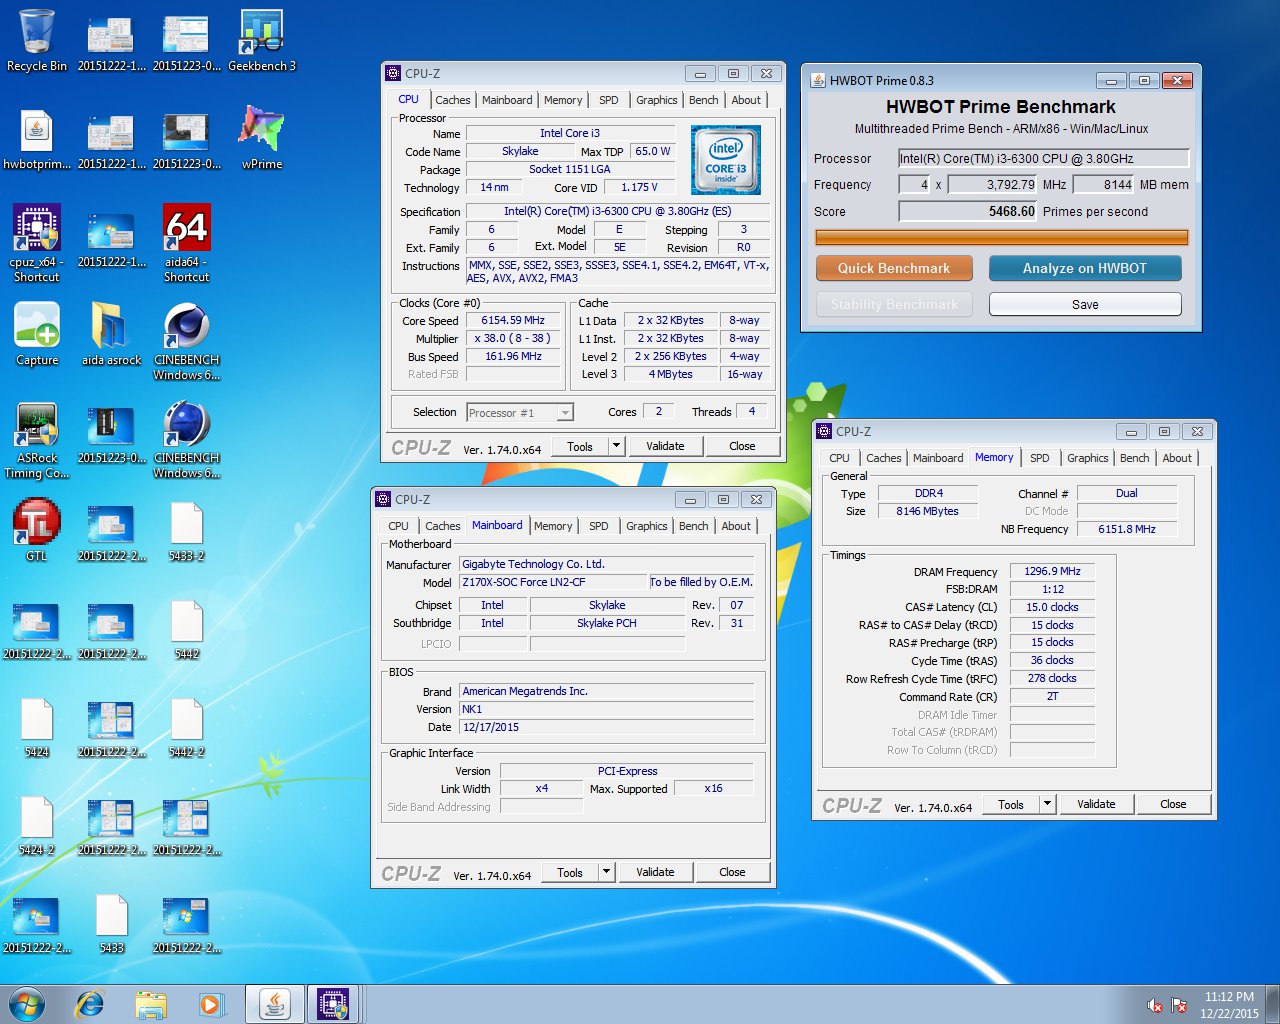Click Validate in Memory CPU-Z window
Screen dimensions: 1280x1024
pyautogui.click(x=1096, y=804)
